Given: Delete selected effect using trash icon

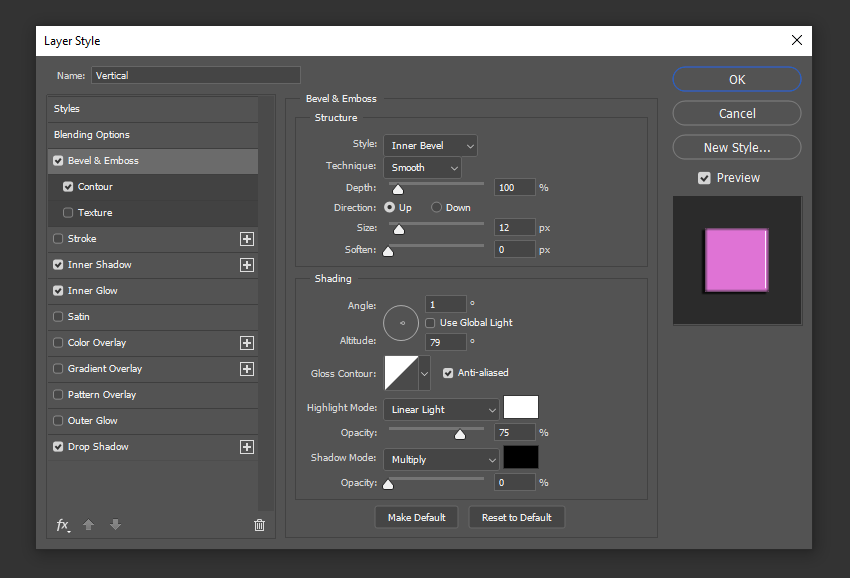Looking at the screenshot, I should coord(259,524).
